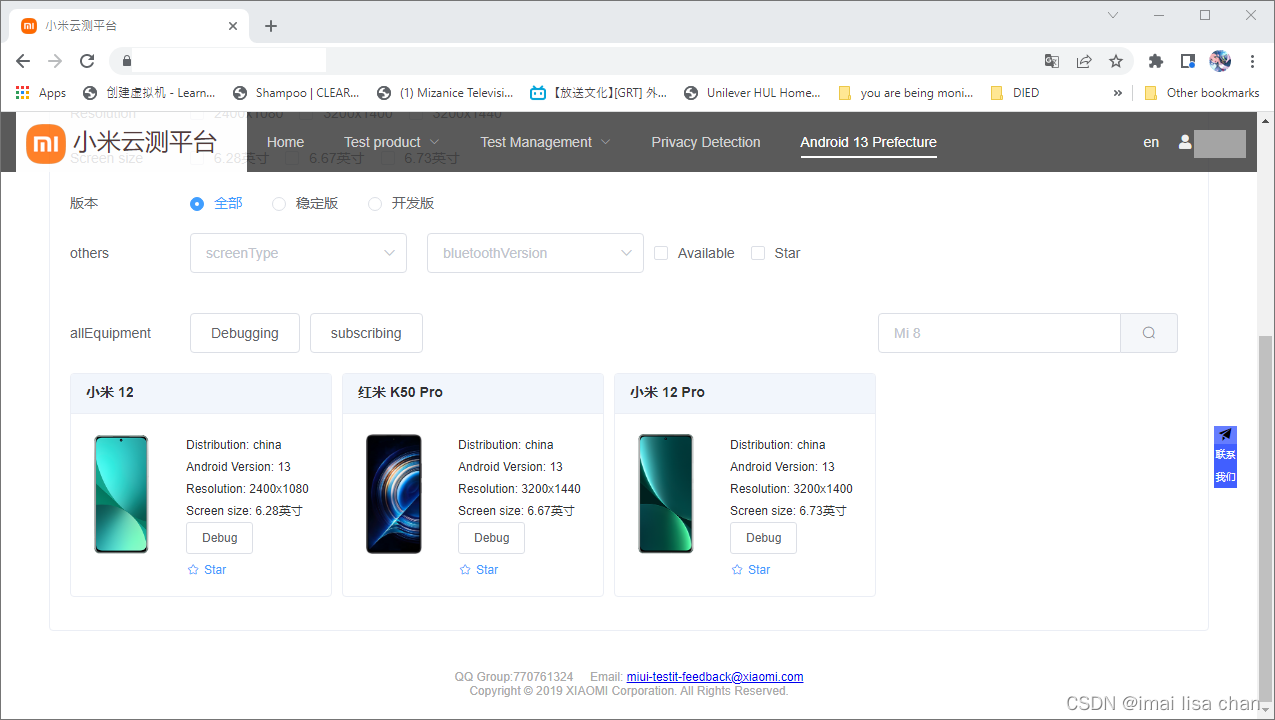The width and height of the screenshot is (1275, 720).
Task: Click the 红米 K50 Pro phone thumbnail
Action: [394, 494]
